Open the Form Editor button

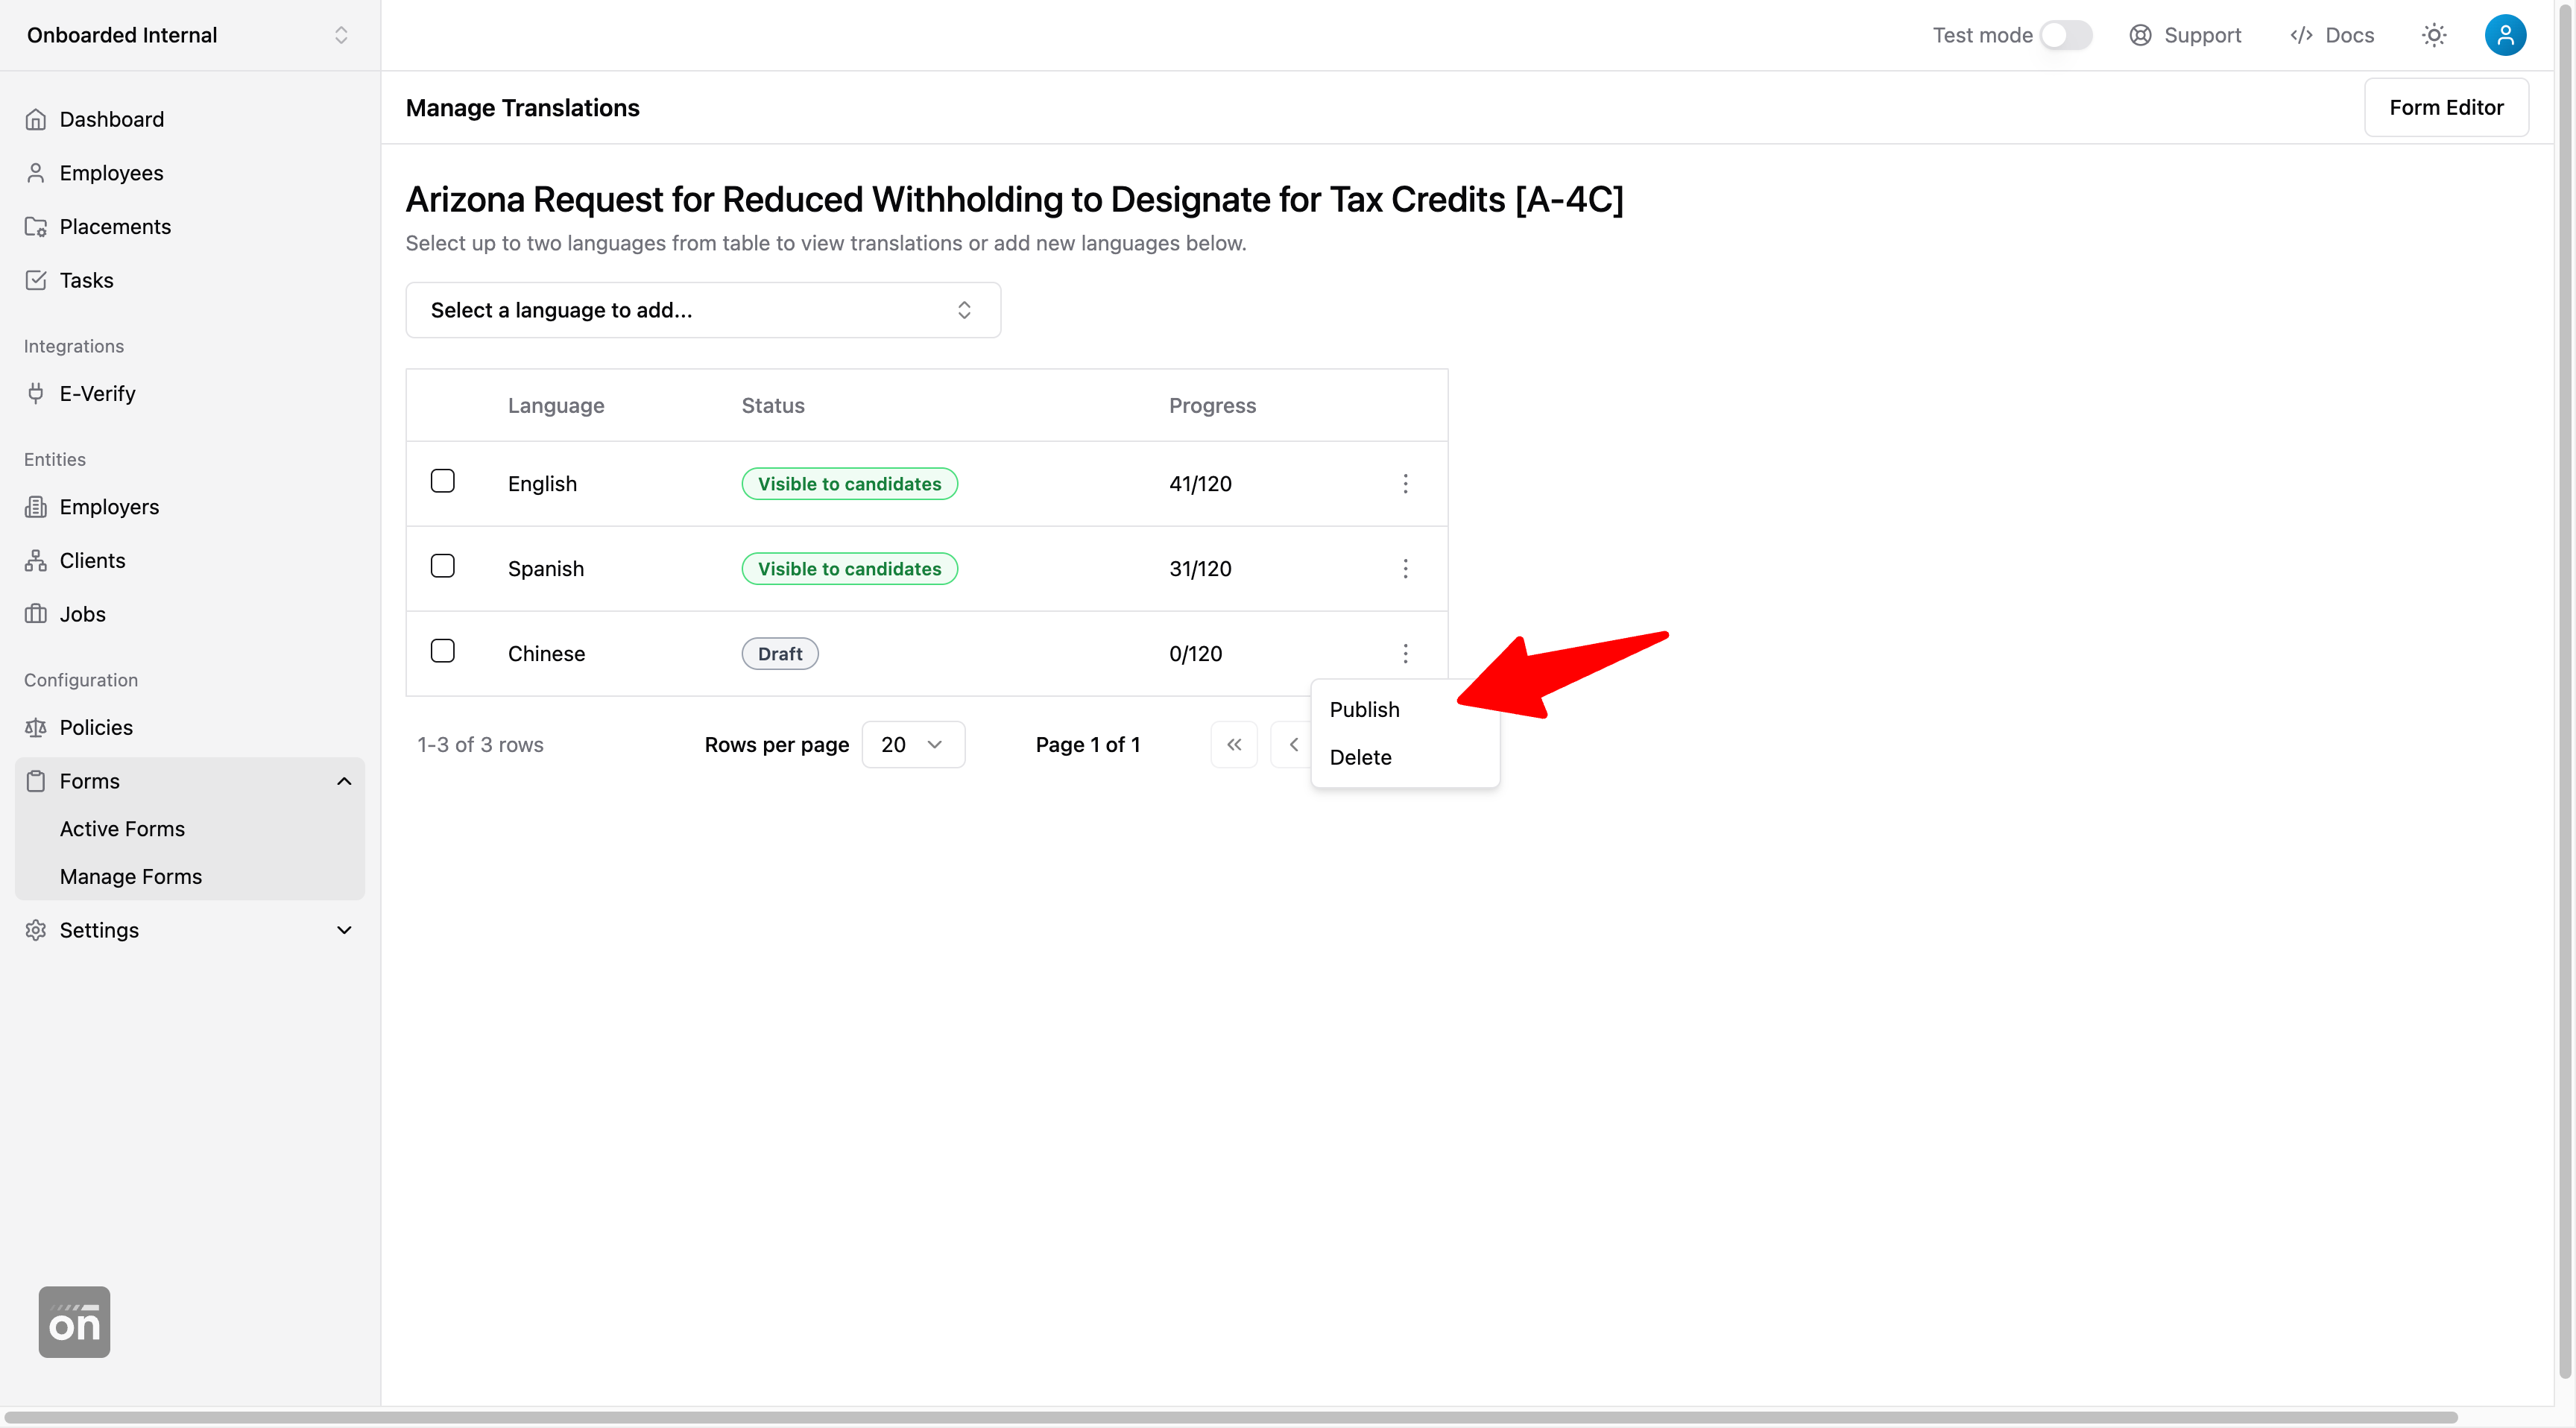click(x=2446, y=107)
